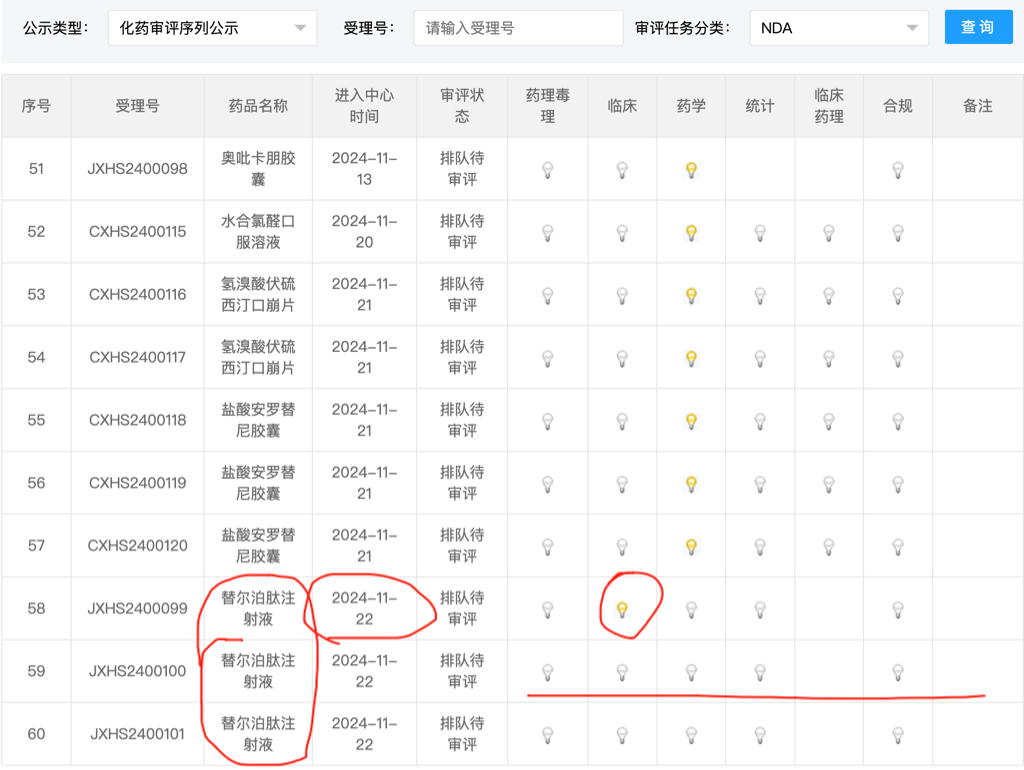The width and height of the screenshot is (1024, 770).
Task: Click the 进入中心时间 column header
Action: (x=364, y=106)
